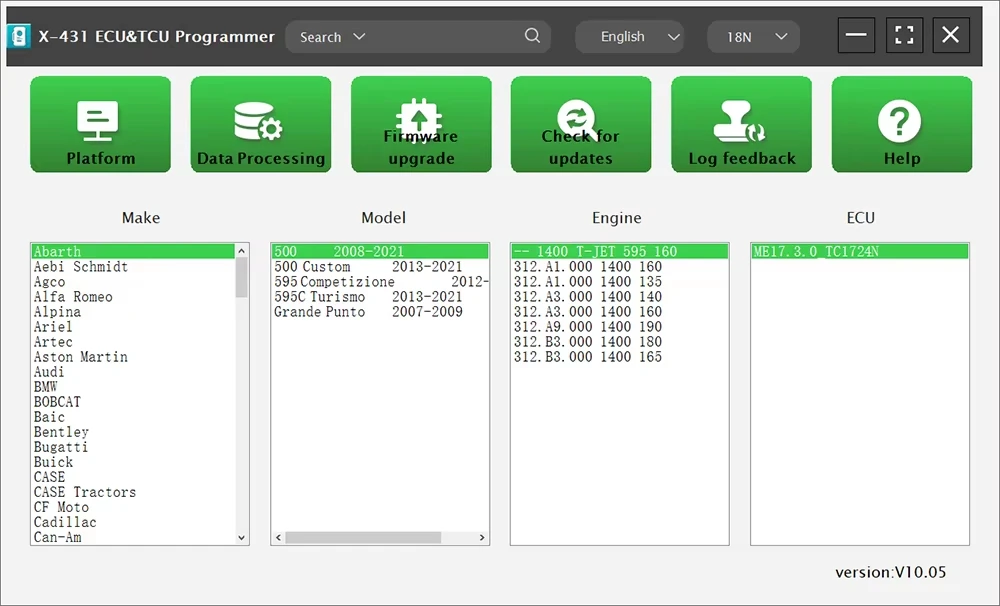Click Make list scroll-down arrow
The image size is (1000, 606).
[x=241, y=537]
